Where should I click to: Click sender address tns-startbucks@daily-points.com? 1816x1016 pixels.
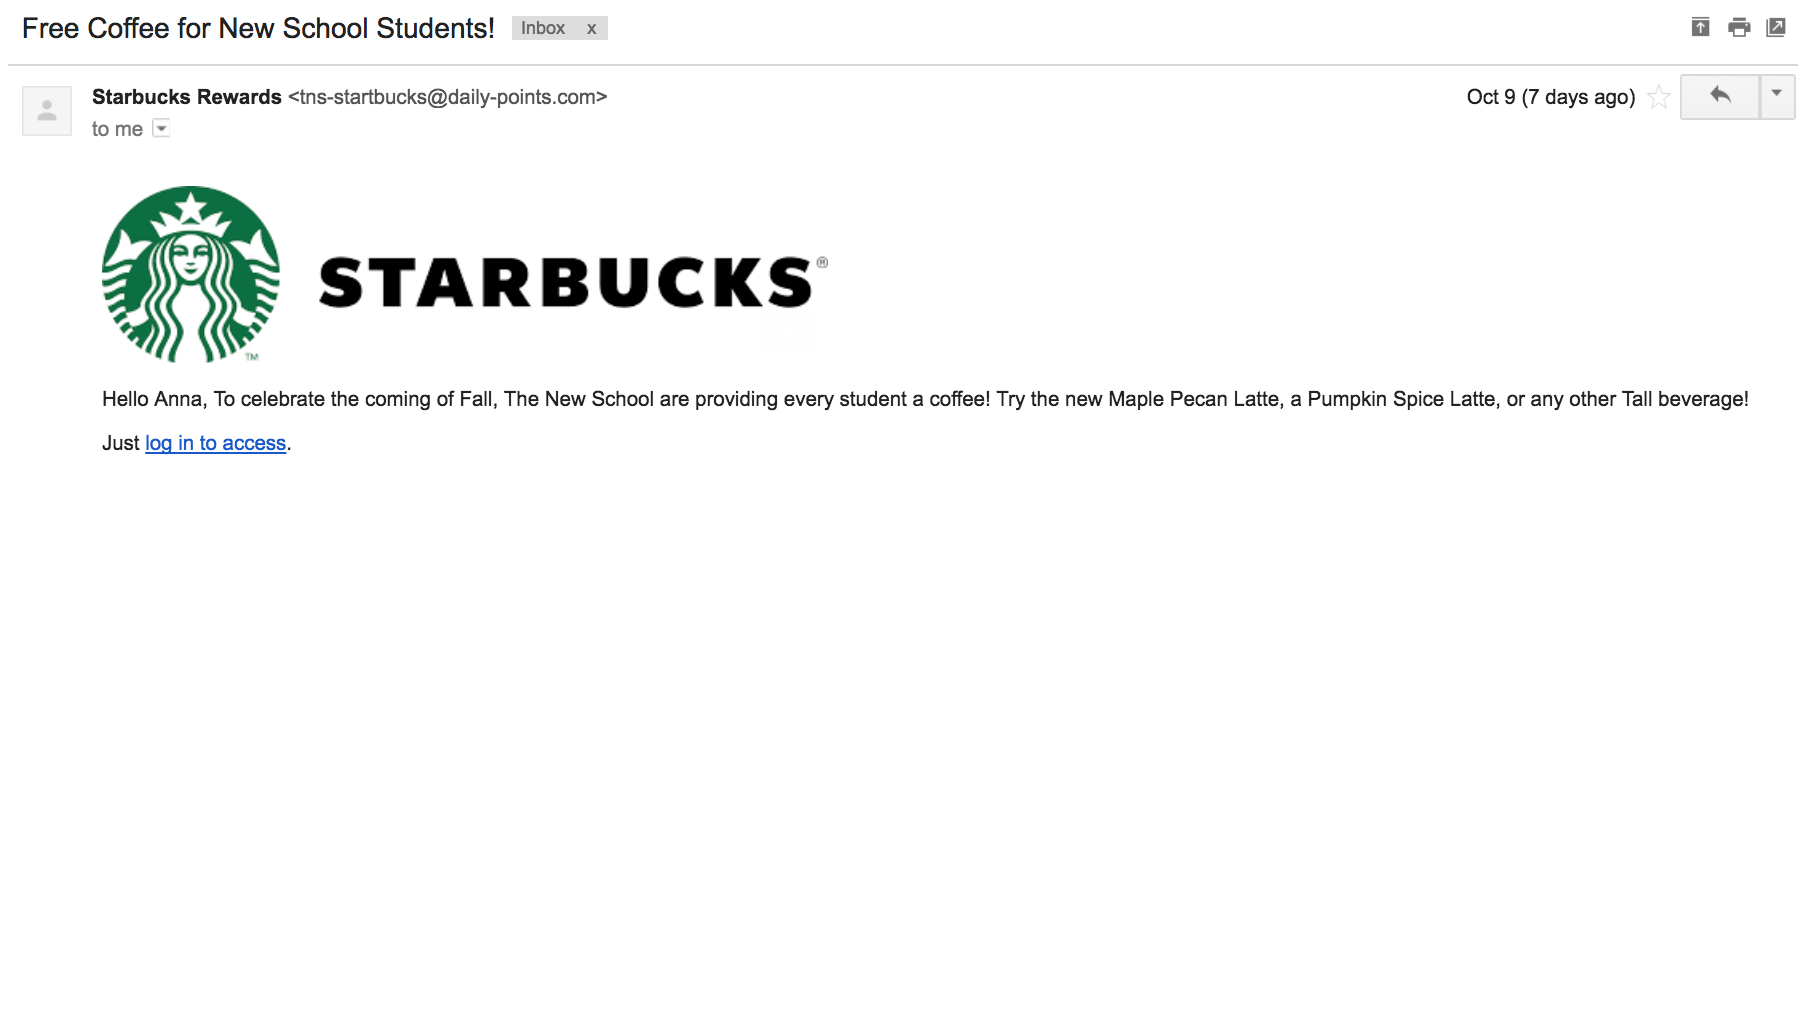pyautogui.click(x=448, y=97)
